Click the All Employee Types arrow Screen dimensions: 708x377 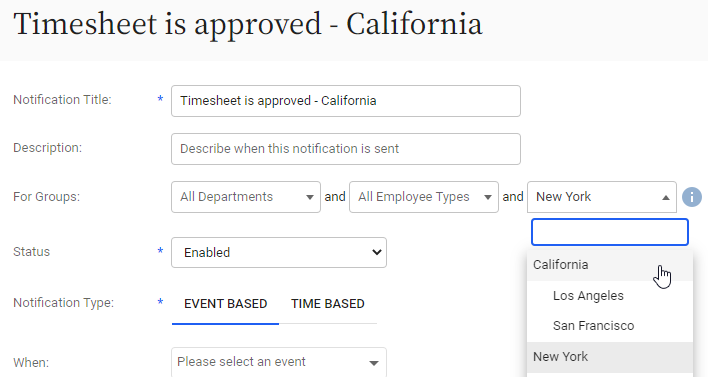point(488,197)
